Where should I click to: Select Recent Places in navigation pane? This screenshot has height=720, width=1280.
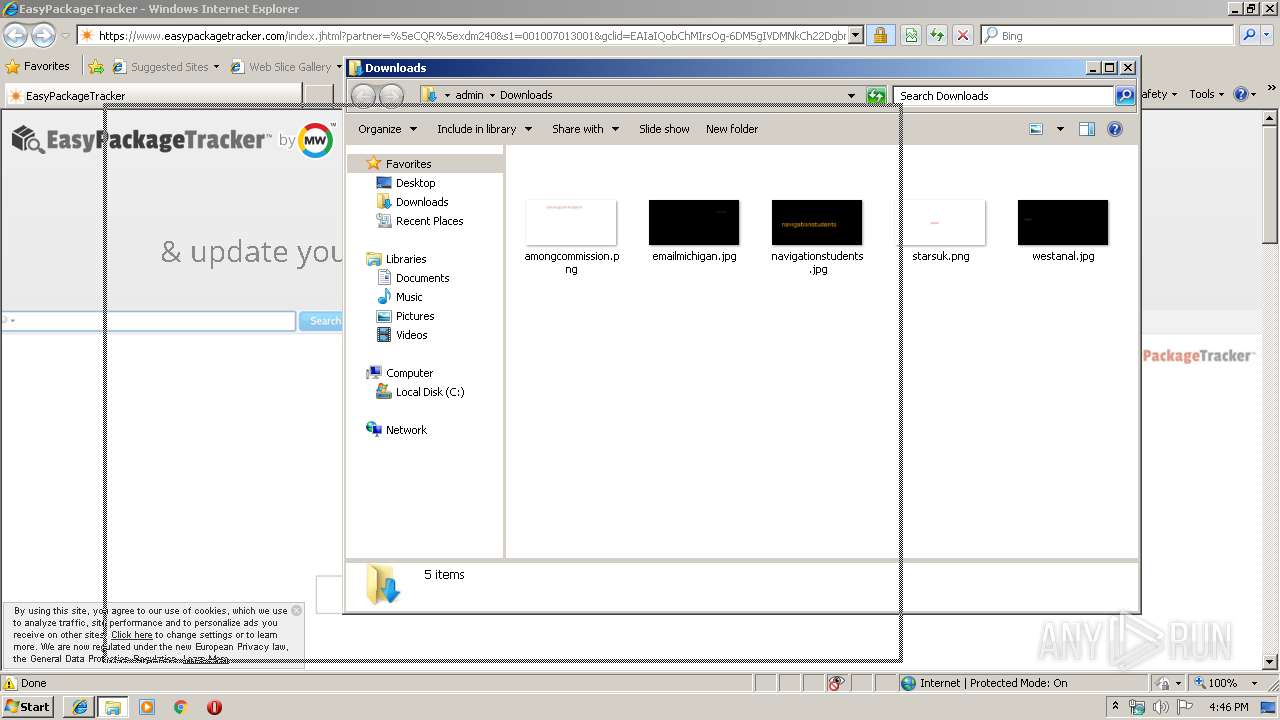point(429,221)
